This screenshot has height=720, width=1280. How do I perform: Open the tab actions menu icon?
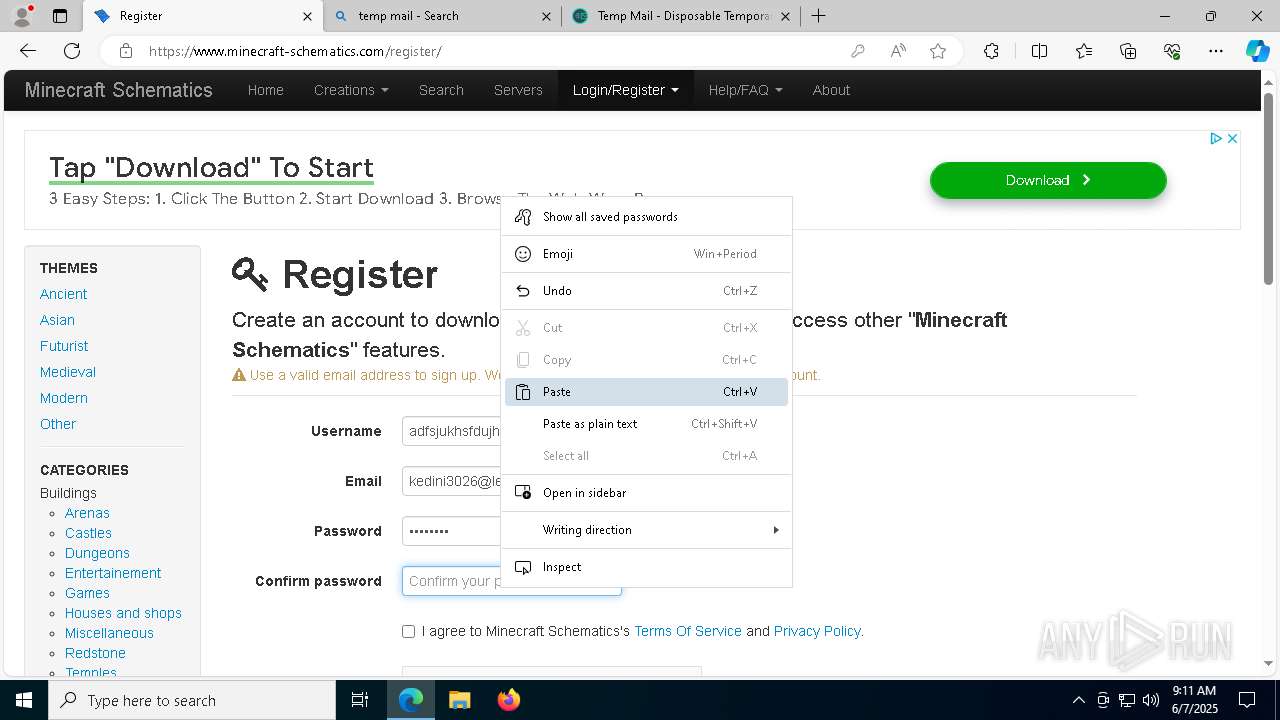pyautogui.click(x=60, y=16)
